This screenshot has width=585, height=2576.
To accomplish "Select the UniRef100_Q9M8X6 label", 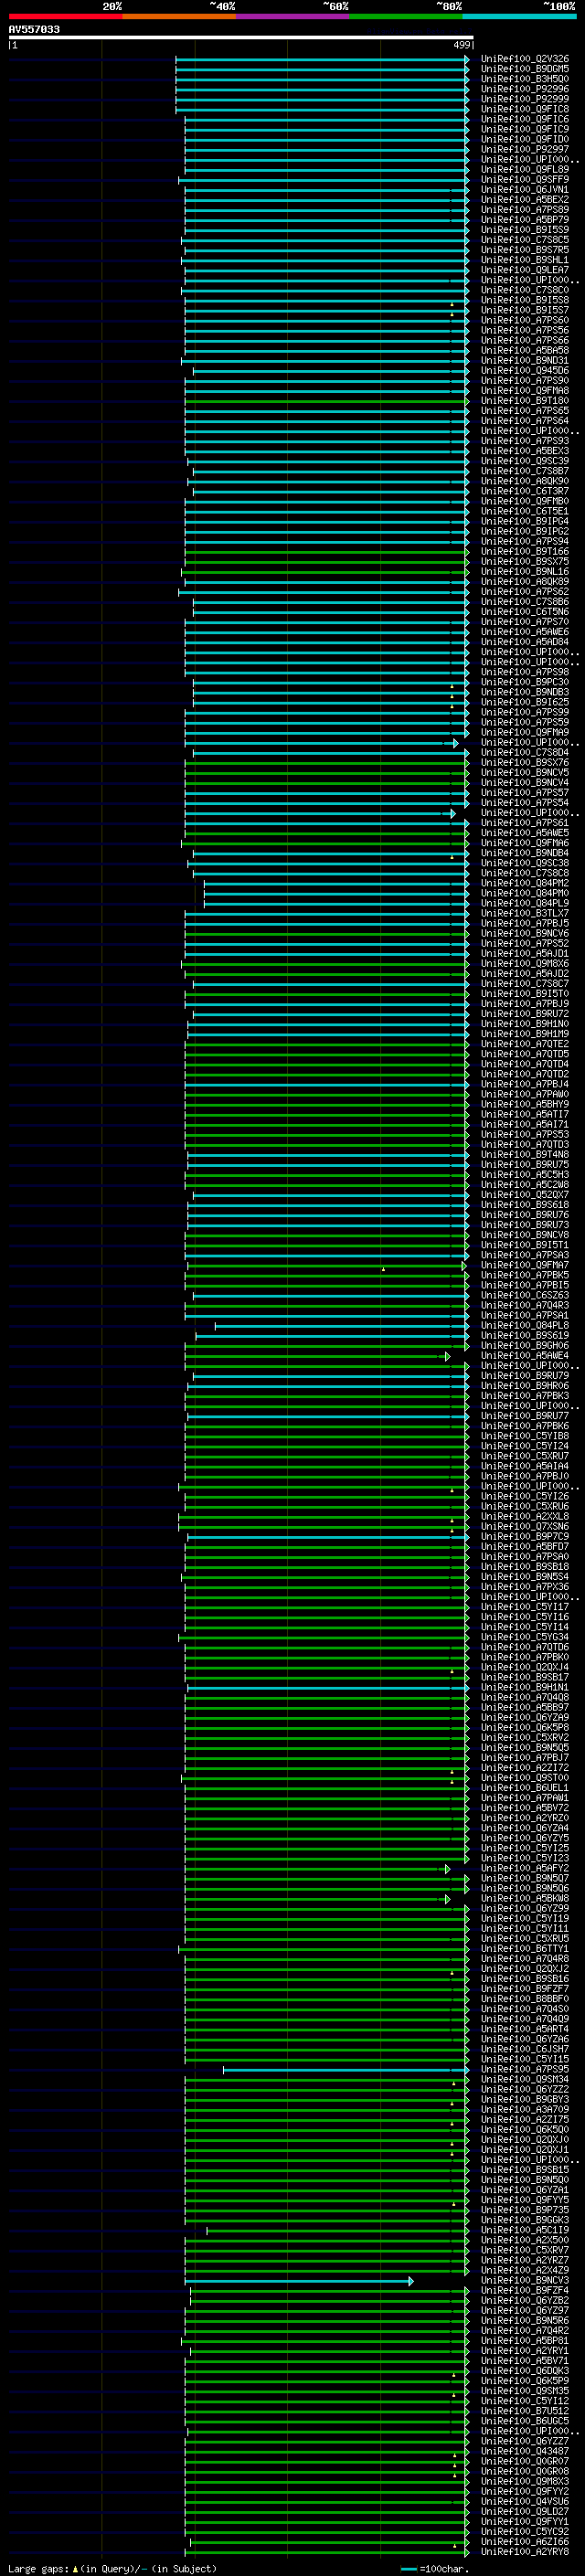I will coord(524,963).
